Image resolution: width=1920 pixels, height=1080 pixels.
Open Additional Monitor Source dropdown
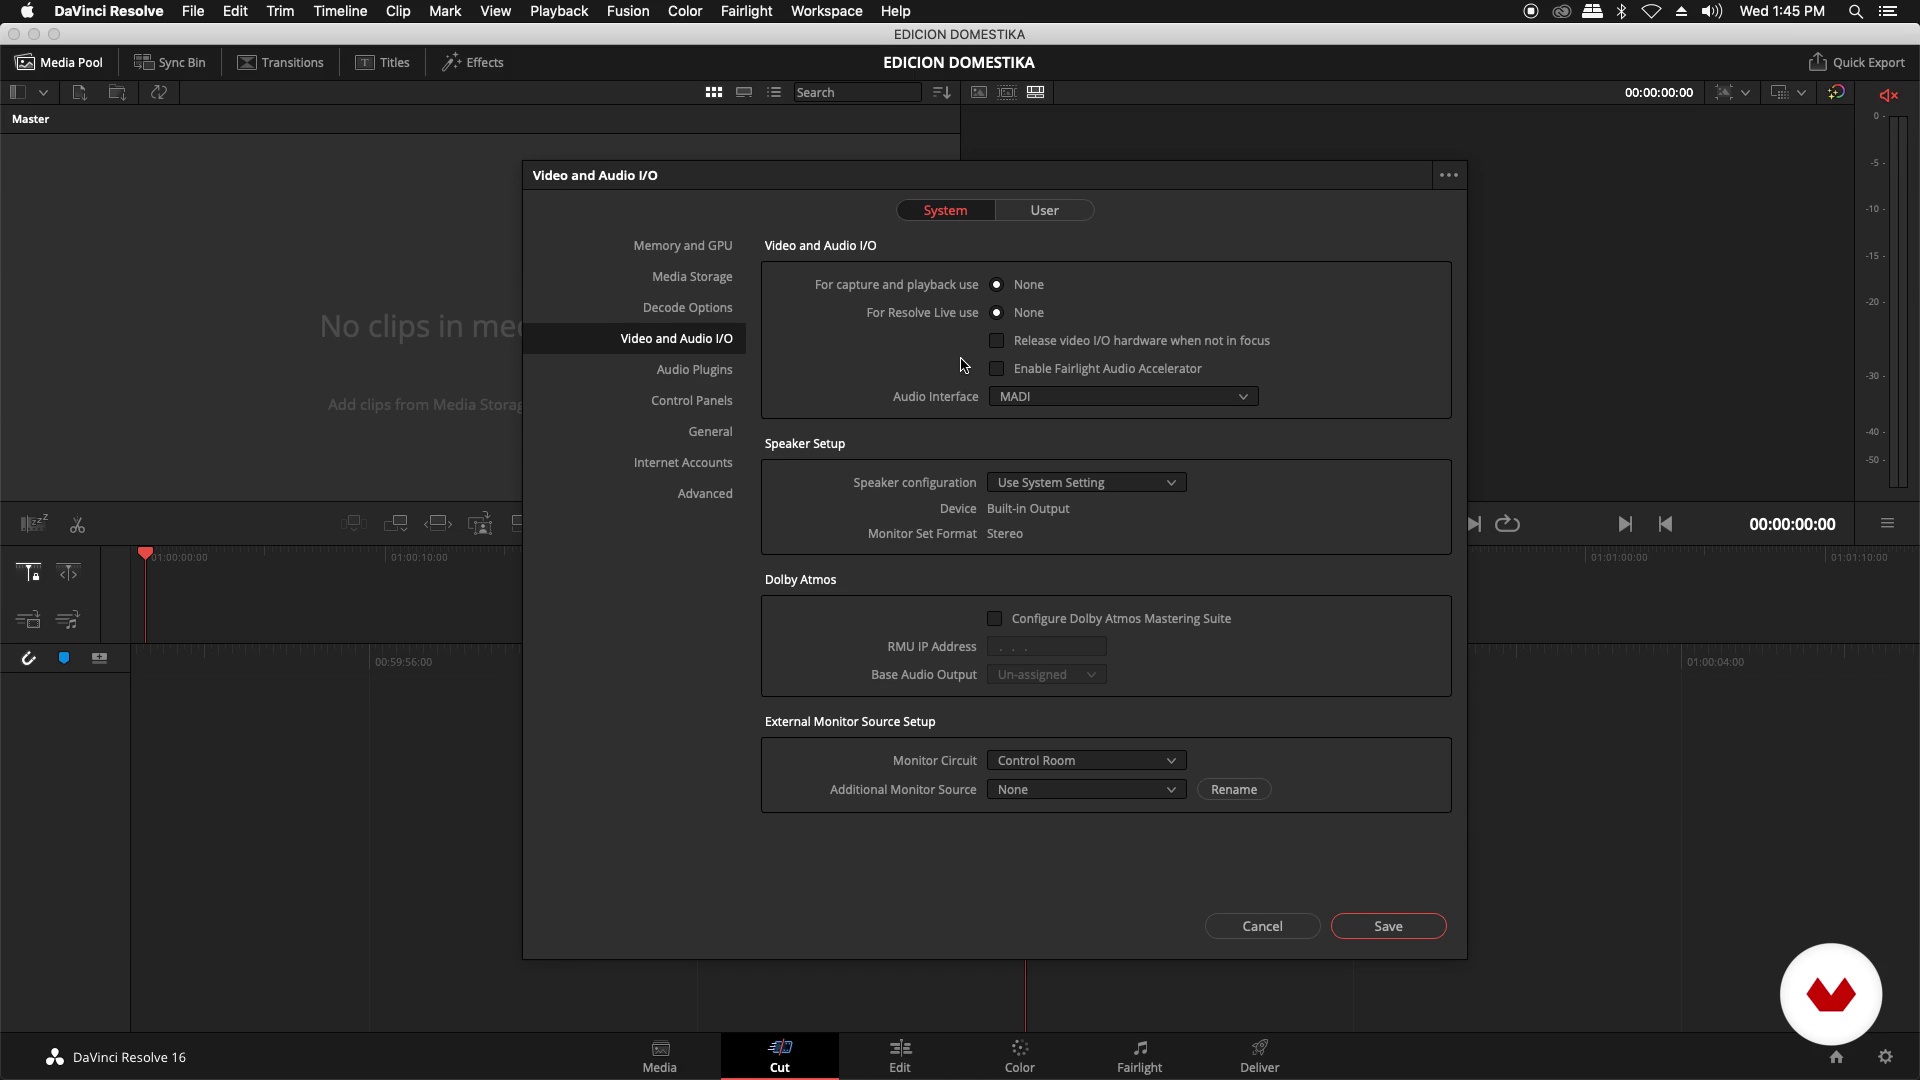point(1086,790)
